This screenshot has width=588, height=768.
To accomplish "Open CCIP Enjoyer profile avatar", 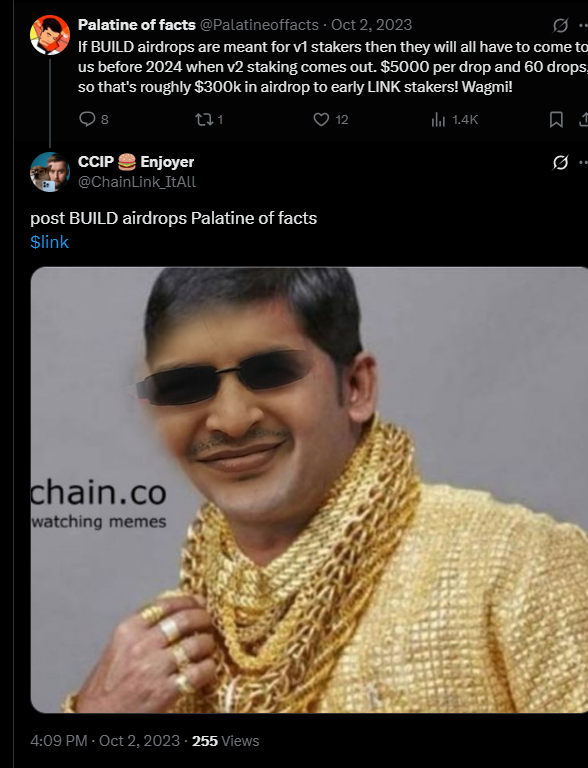I will [49, 172].
